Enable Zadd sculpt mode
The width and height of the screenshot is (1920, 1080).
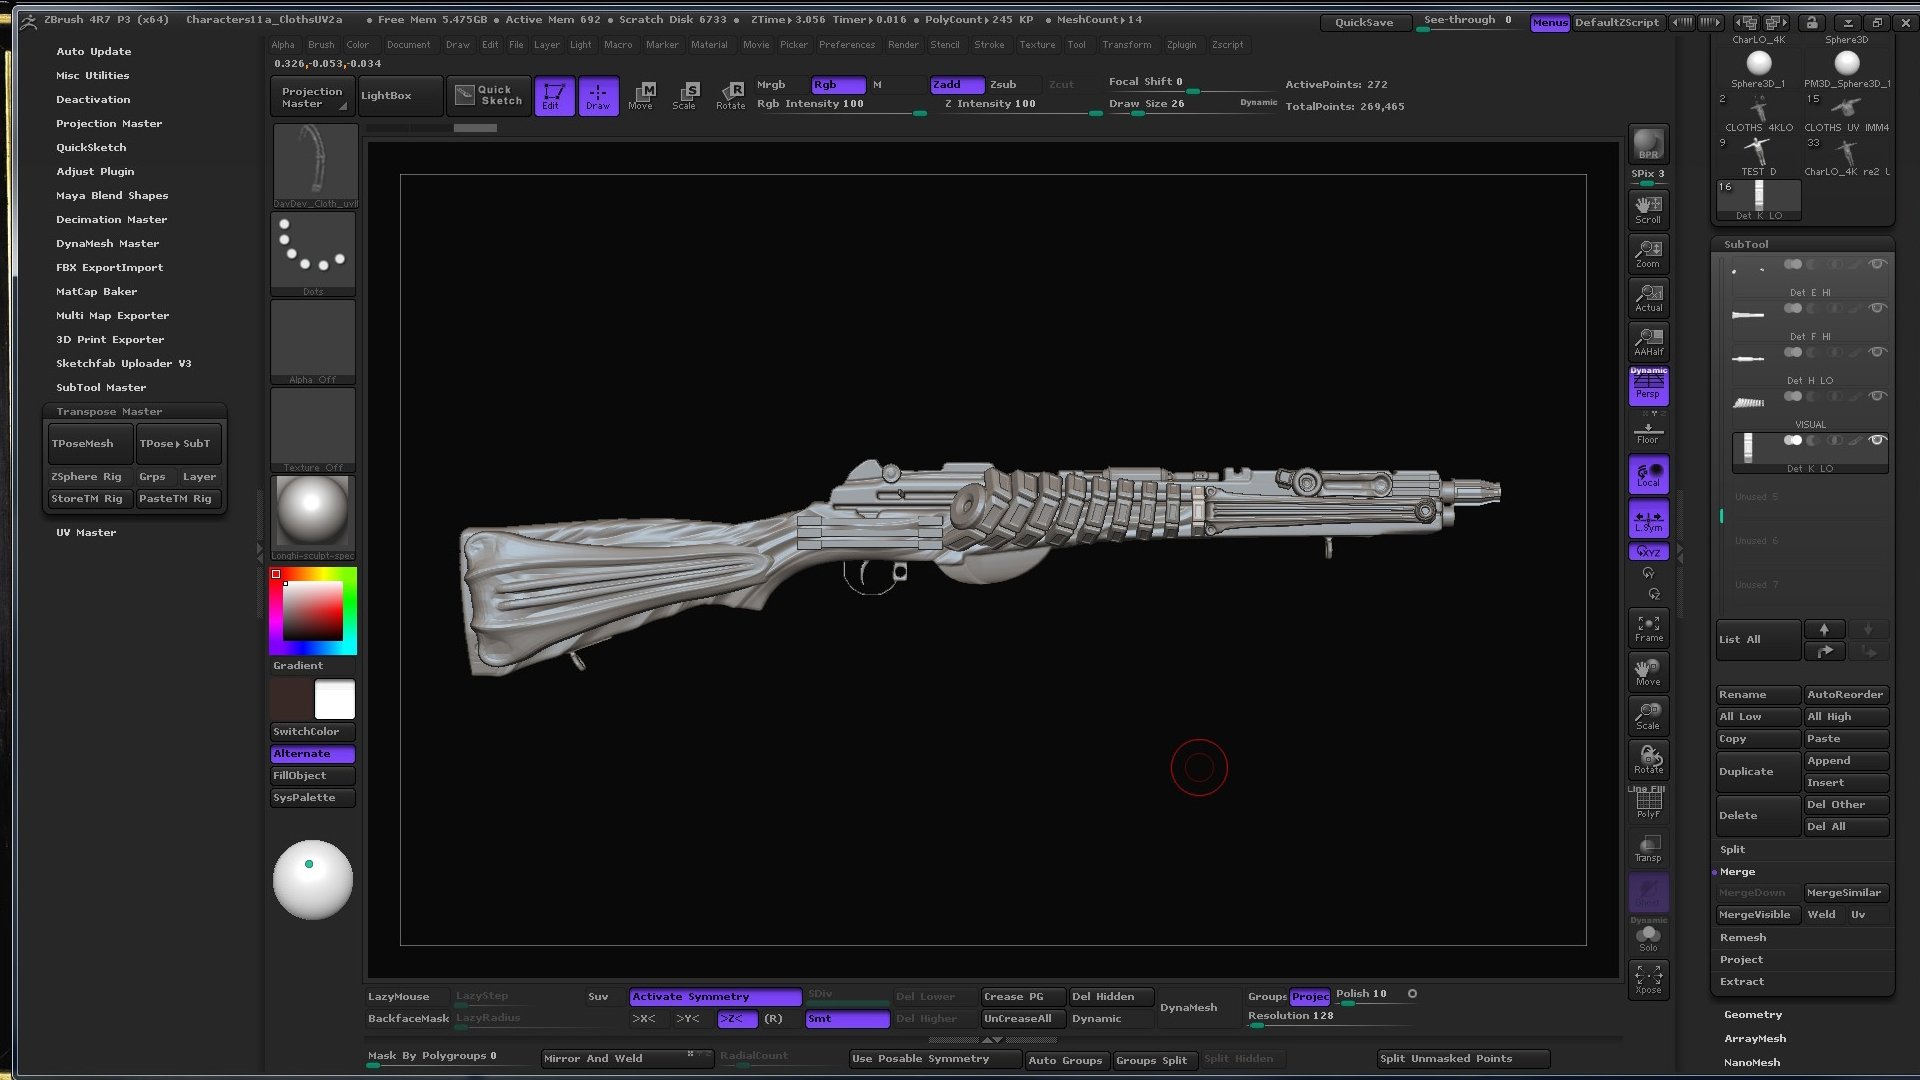pos(957,85)
